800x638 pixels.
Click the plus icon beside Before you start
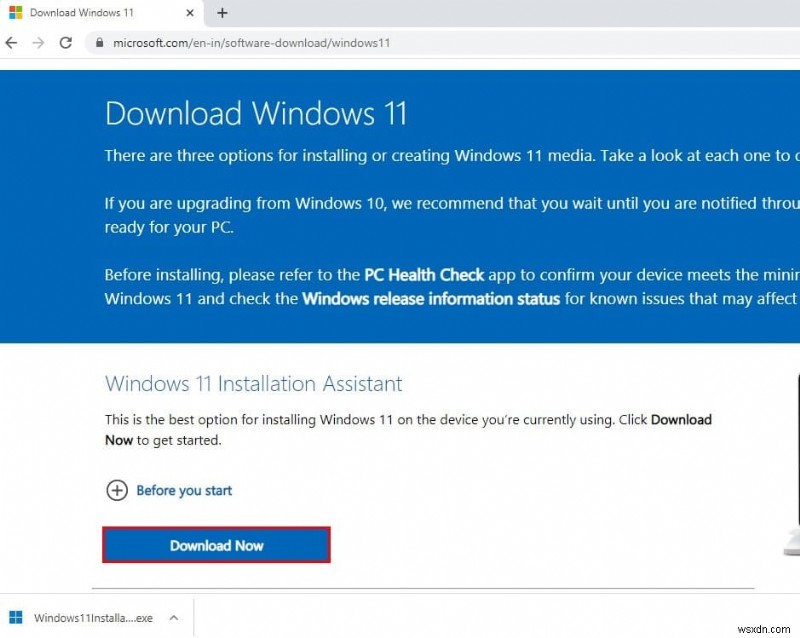117,491
